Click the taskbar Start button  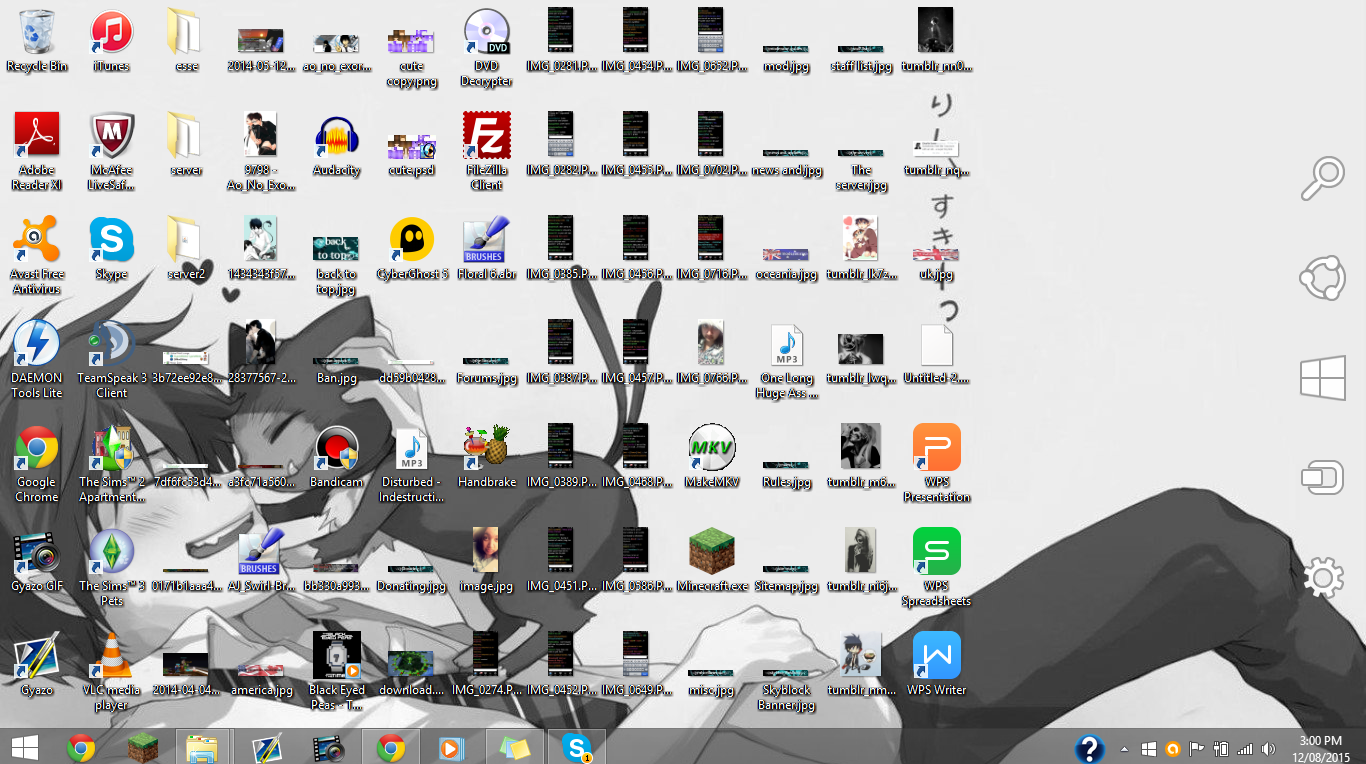tap(24, 747)
